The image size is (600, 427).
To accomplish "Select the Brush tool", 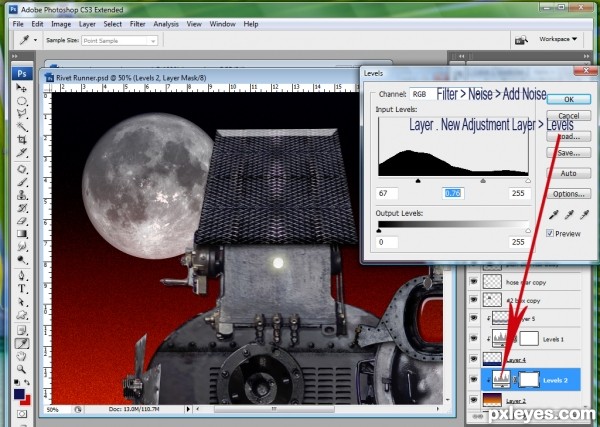I will [21, 182].
